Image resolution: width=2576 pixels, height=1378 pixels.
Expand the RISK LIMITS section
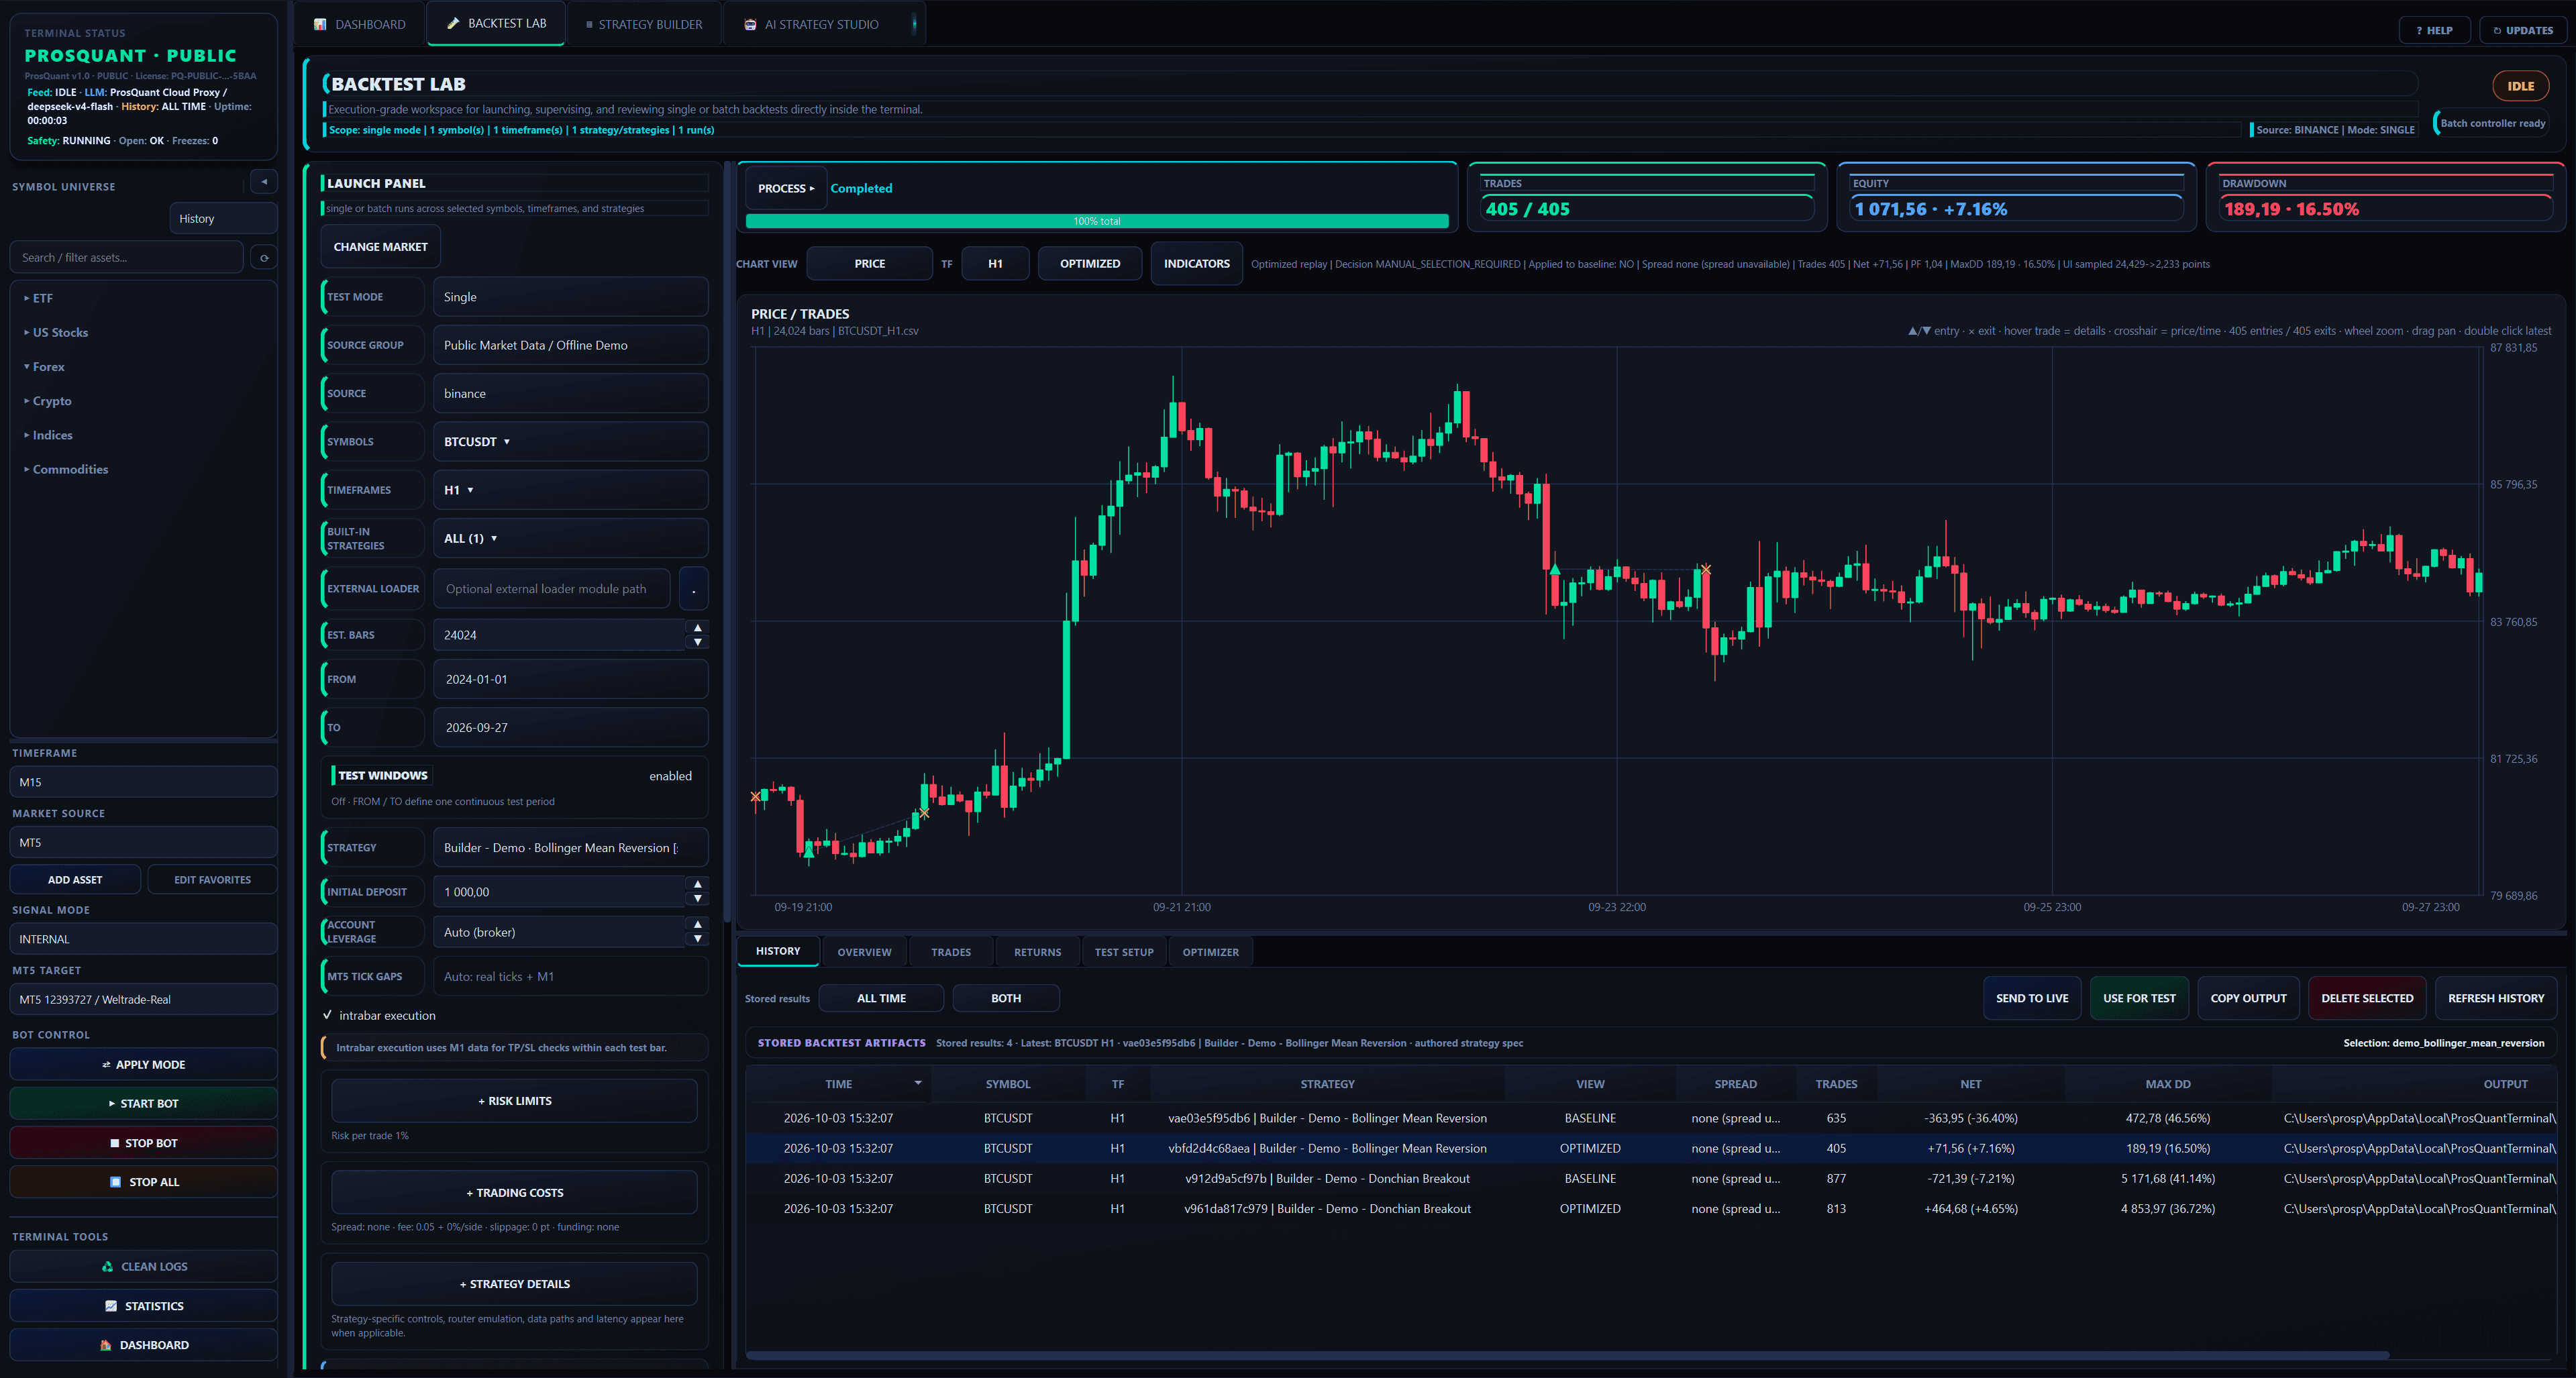514,1101
